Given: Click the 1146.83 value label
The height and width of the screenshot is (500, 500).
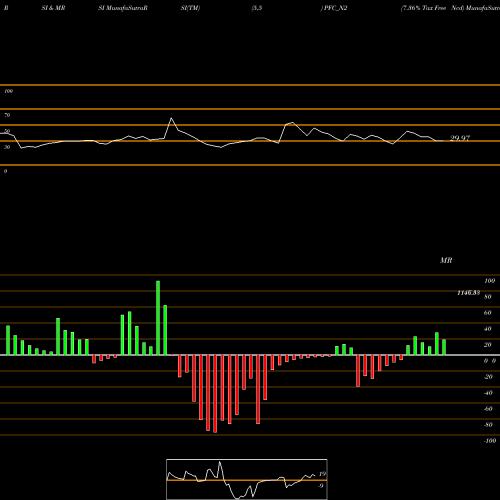Looking at the screenshot, I should [x=468, y=293].
